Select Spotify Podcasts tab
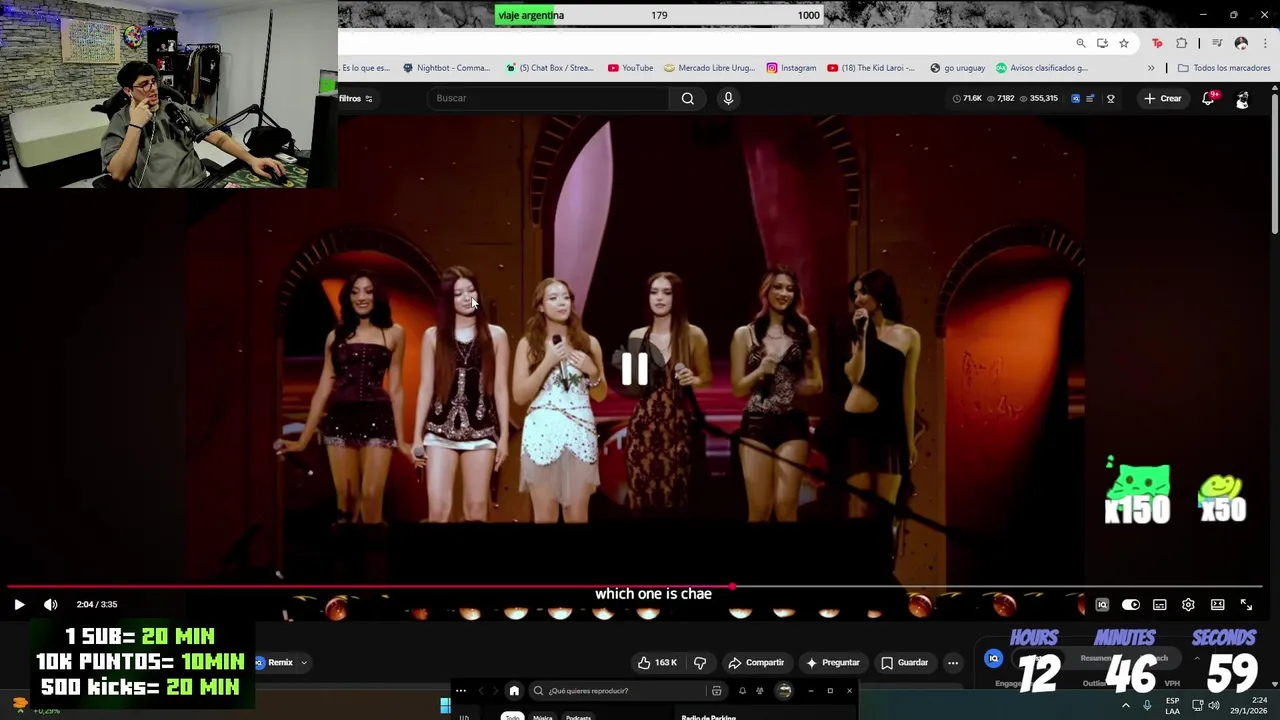The width and height of the screenshot is (1280, 720). (578, 717)
